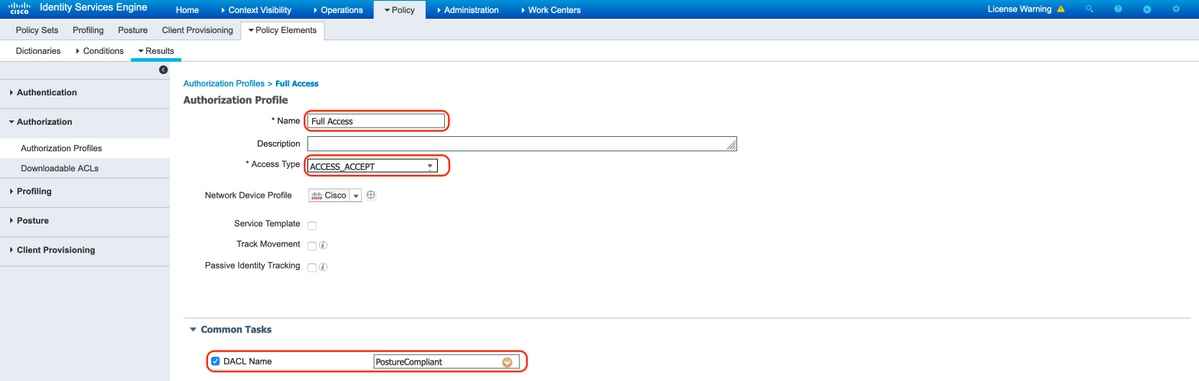Open the settings gear icon
This screenshot has width=1199, height=381.
[1176, 10]
